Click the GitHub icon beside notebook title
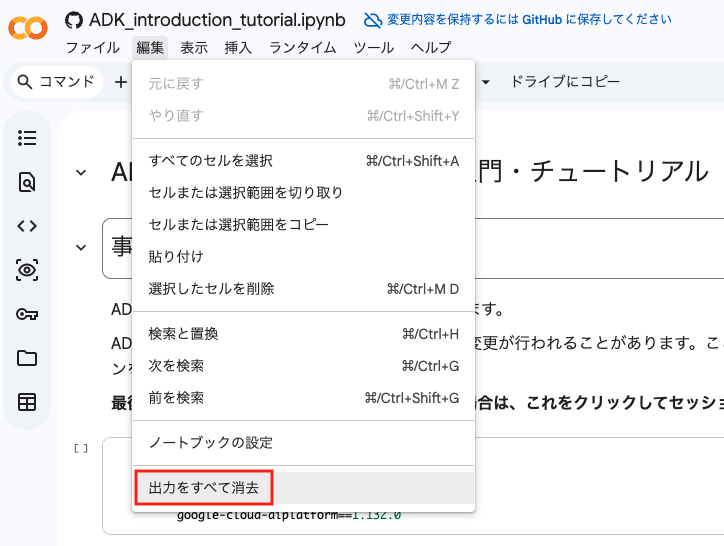This screenshot has width=724, height=546. click(74, 20)
